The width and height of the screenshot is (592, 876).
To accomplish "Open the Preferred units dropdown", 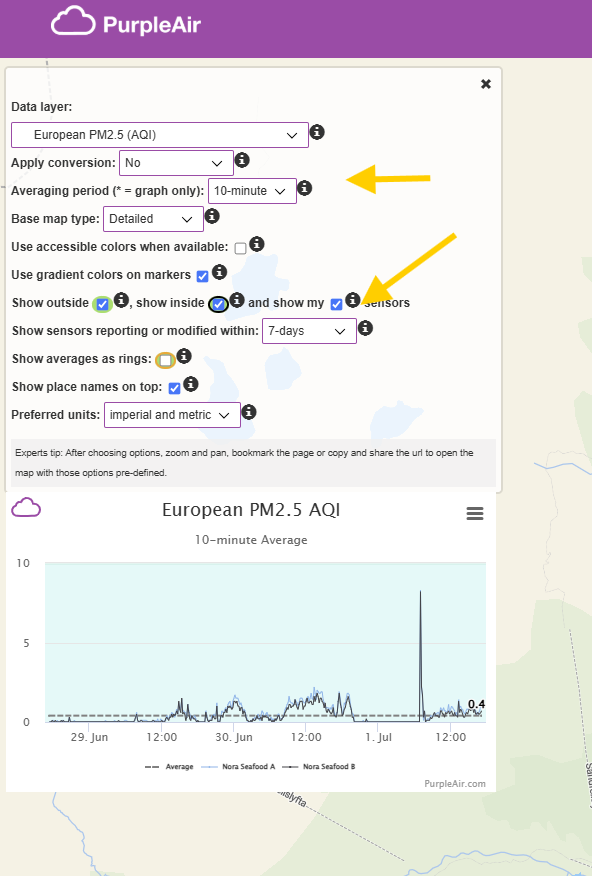I will click(x=173, y=415).
